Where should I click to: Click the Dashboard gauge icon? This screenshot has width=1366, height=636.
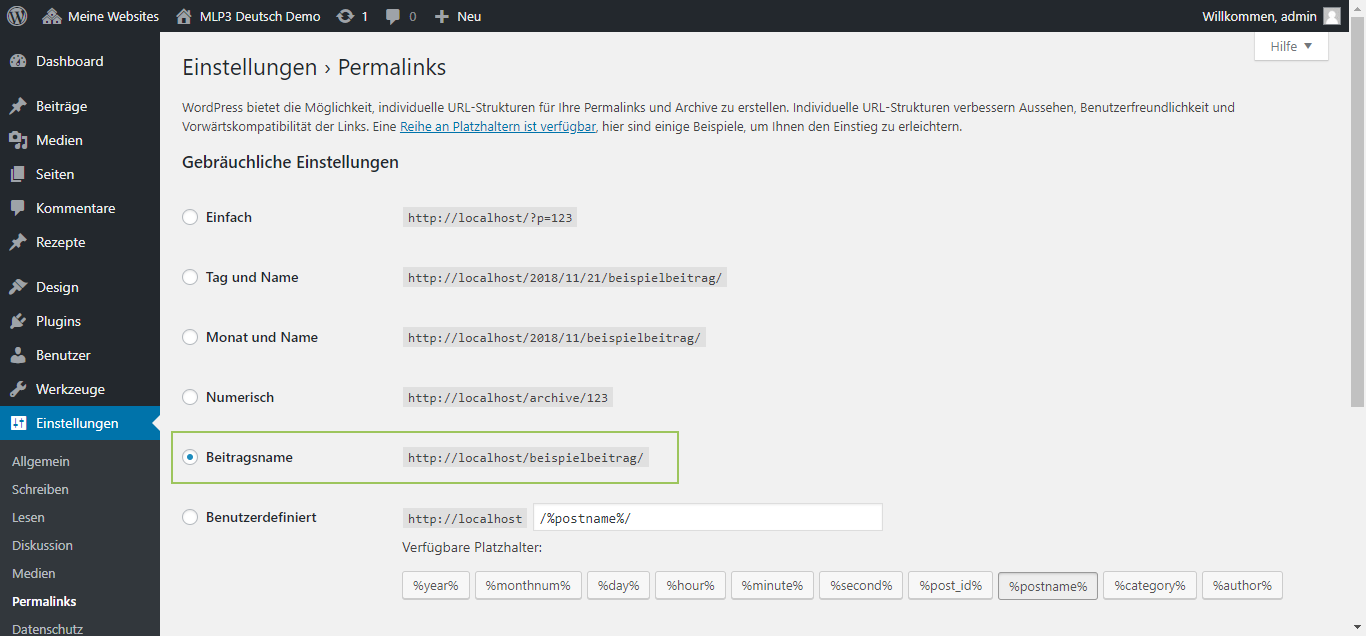click(18, 61)
